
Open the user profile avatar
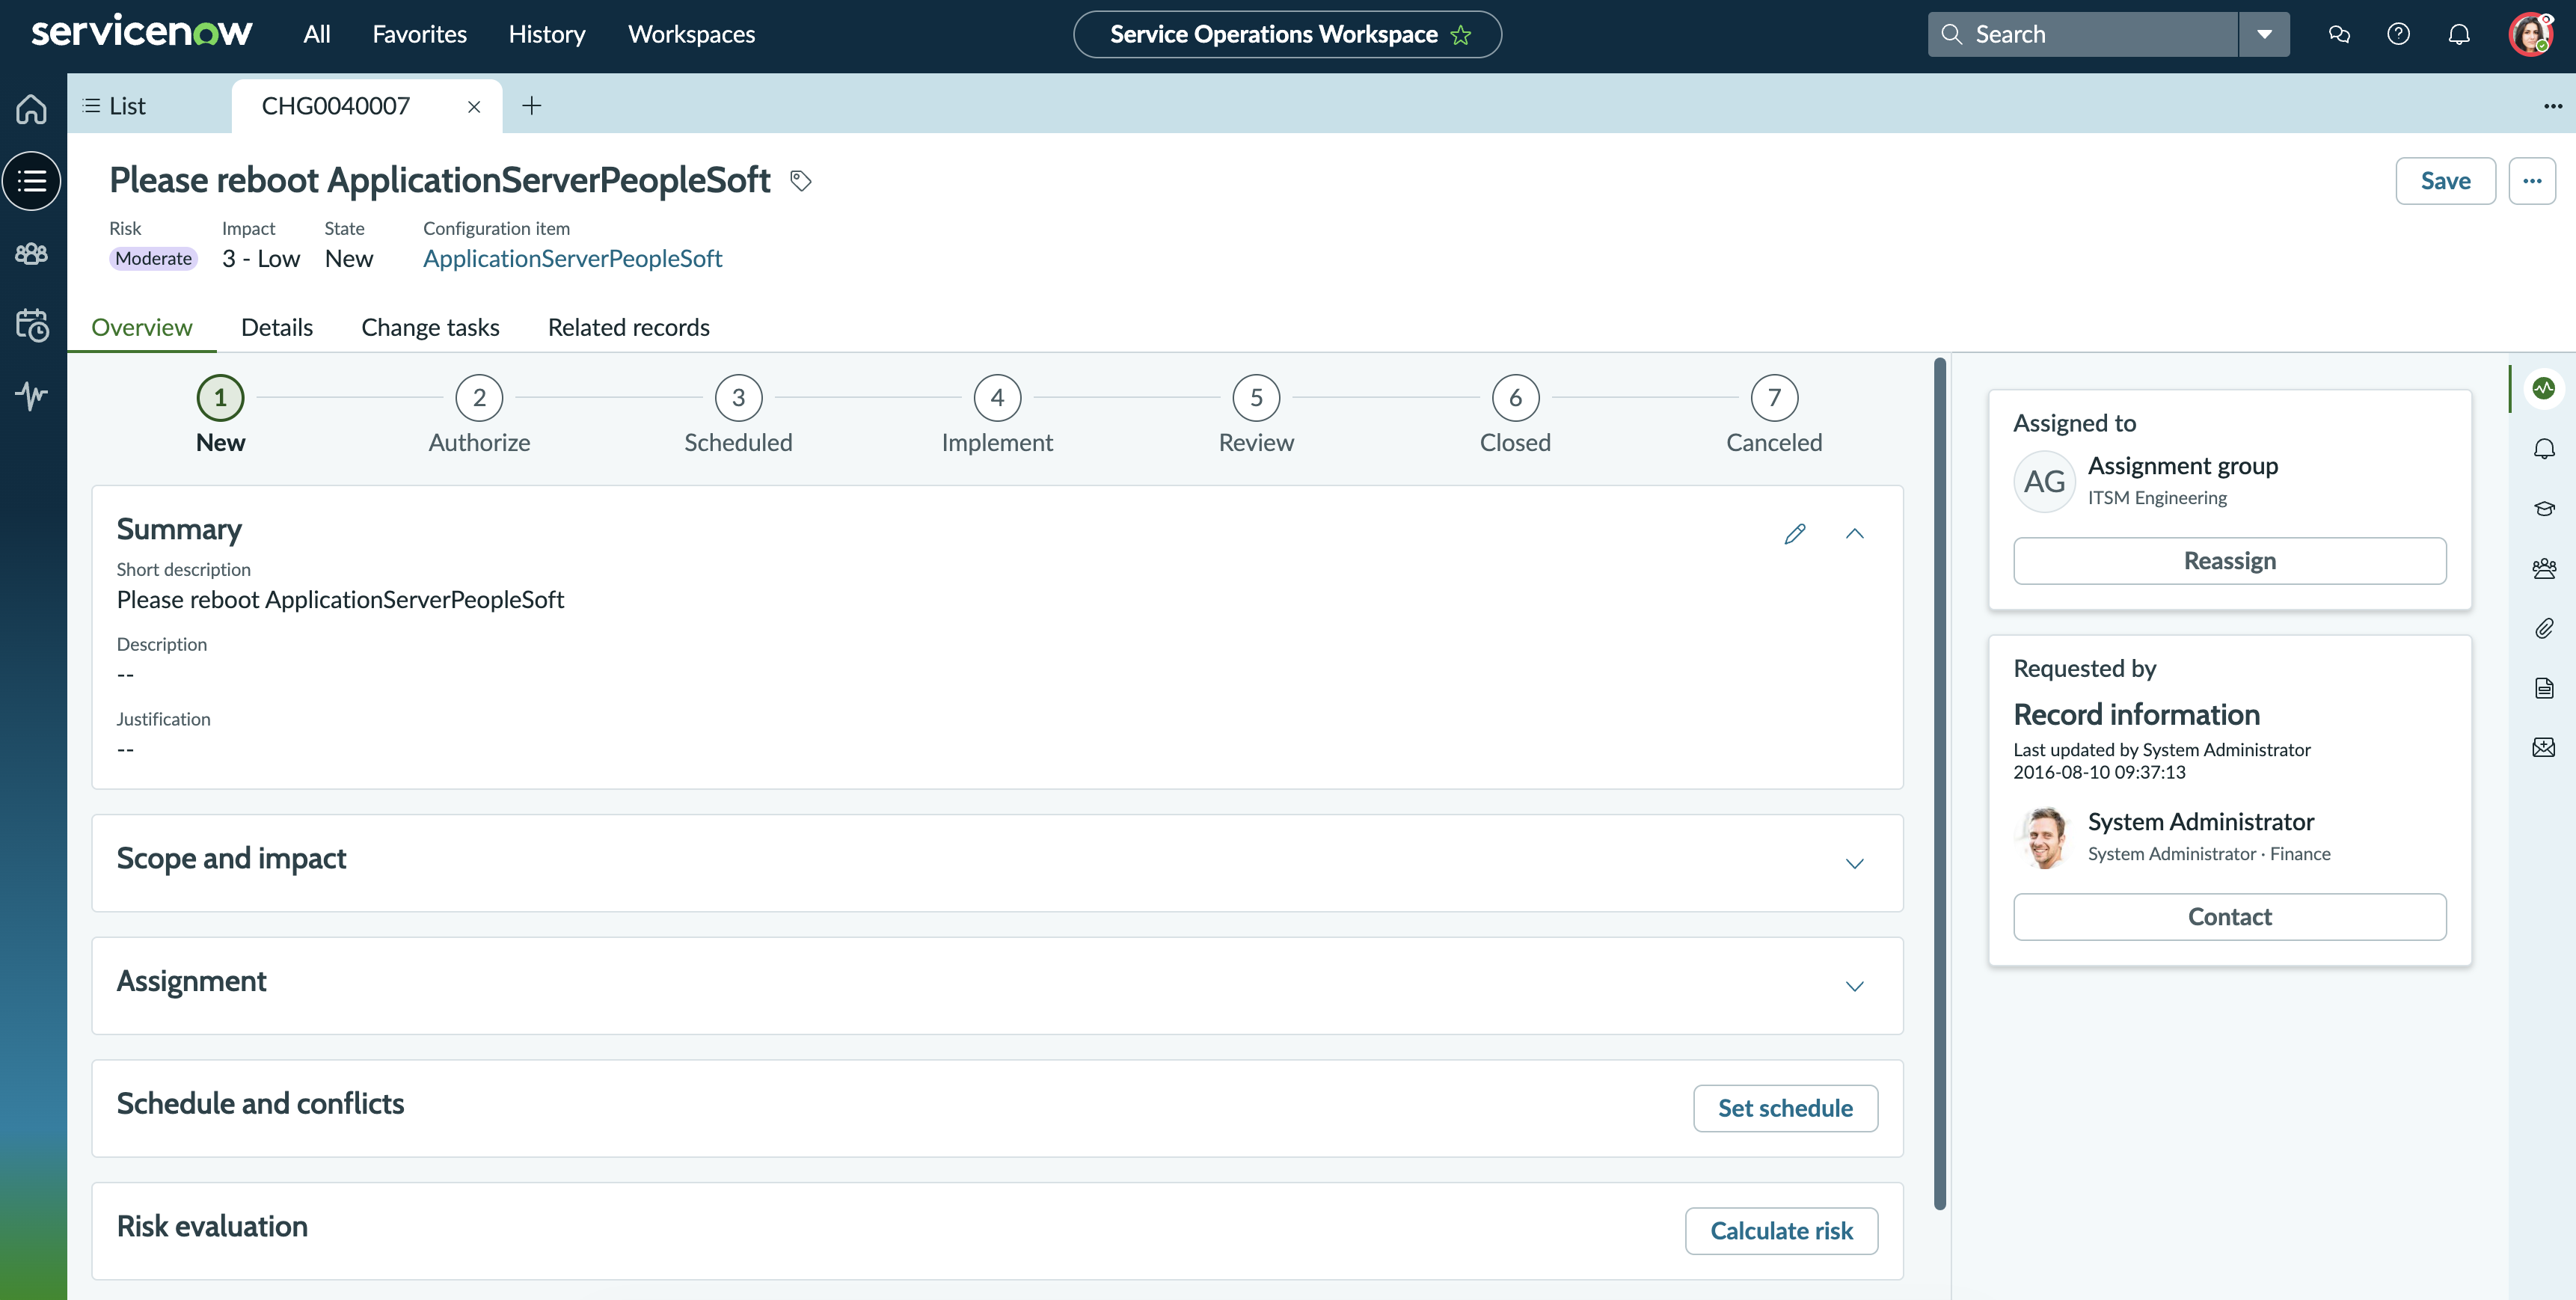(x=2532, y=35)
